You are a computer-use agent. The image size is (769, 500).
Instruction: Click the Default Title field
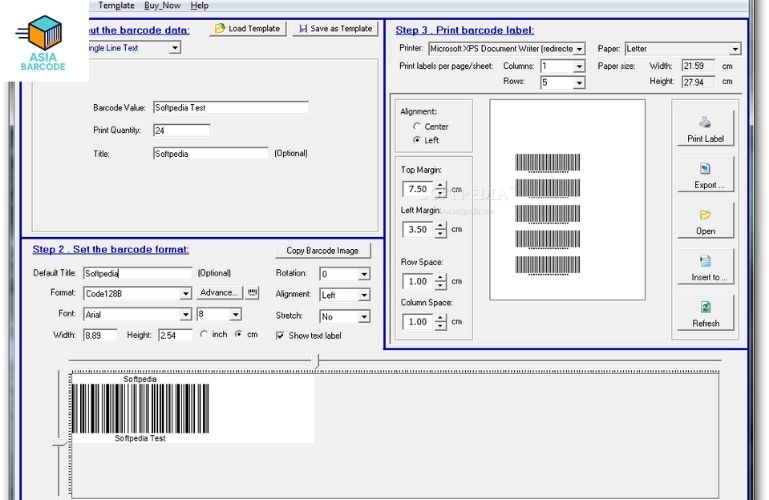click(137, 274)
